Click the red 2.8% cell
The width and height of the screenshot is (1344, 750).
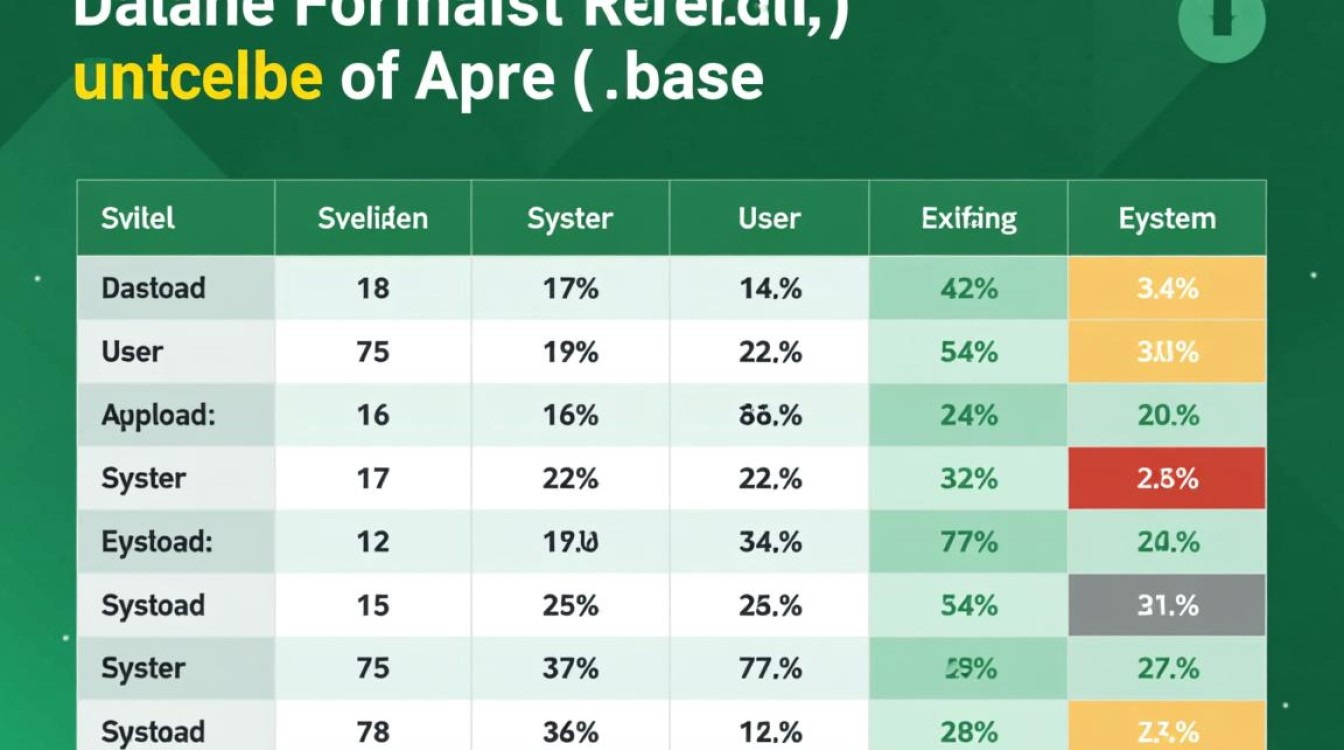(1167, 478)
